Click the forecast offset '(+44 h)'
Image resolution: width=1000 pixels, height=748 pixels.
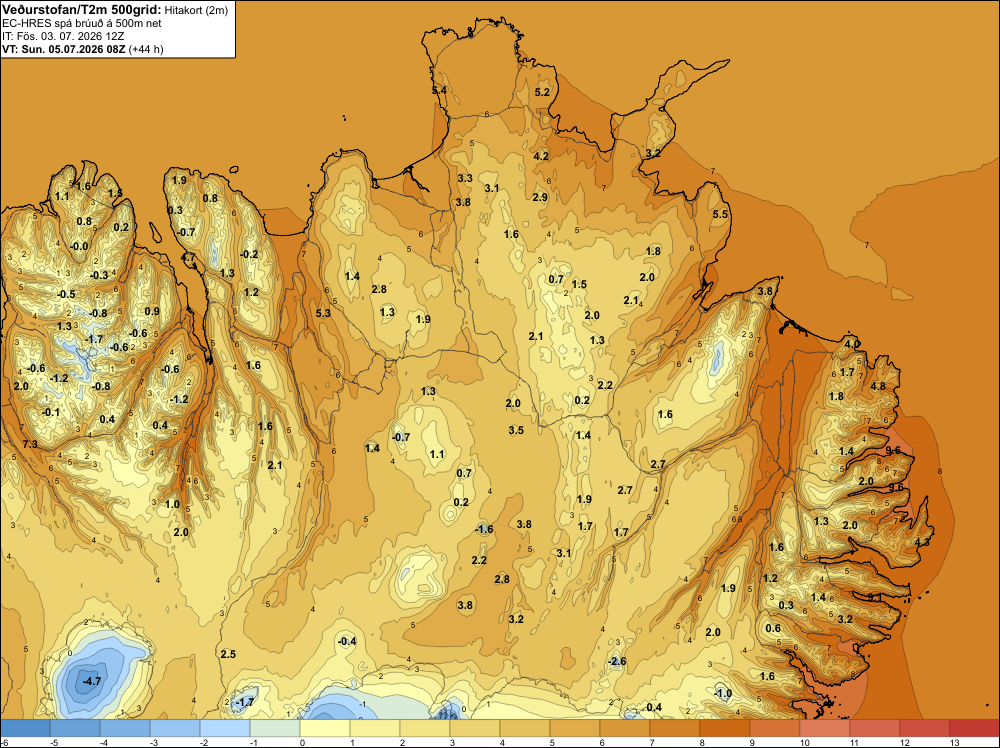click(146, 49)
